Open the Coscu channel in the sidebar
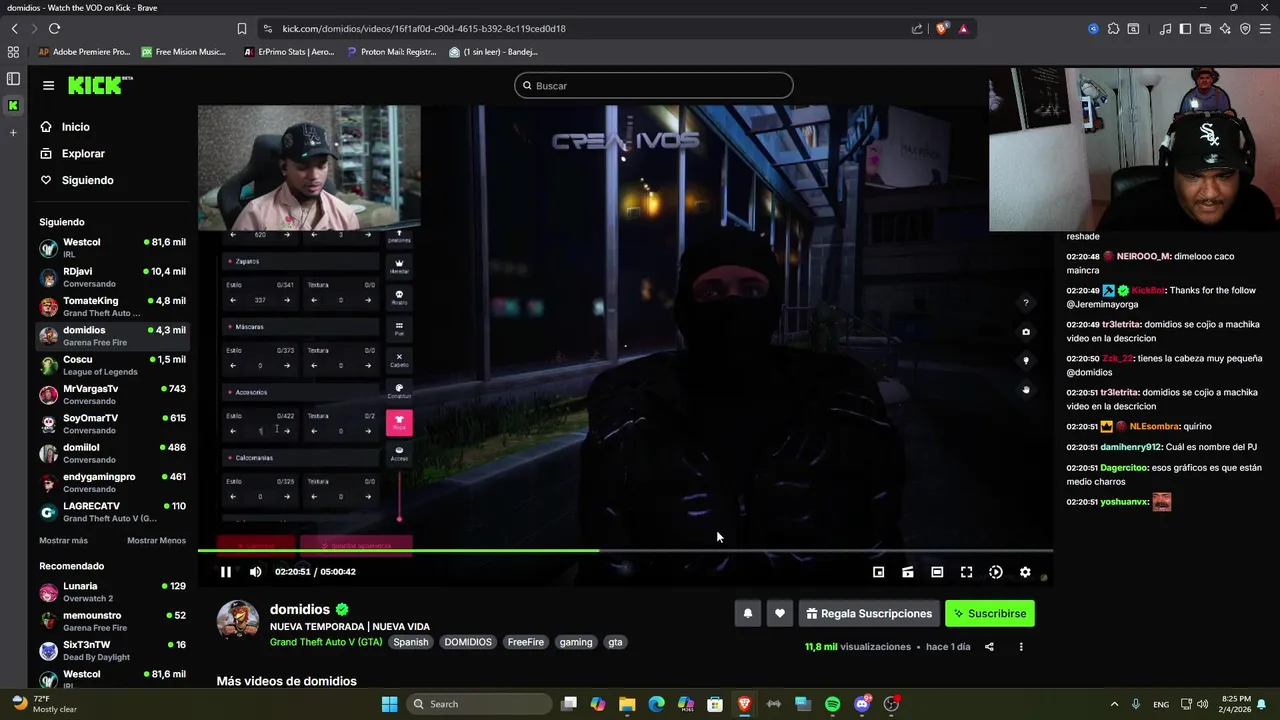This screenshot has width=1280, height=720. coord(112,365)
